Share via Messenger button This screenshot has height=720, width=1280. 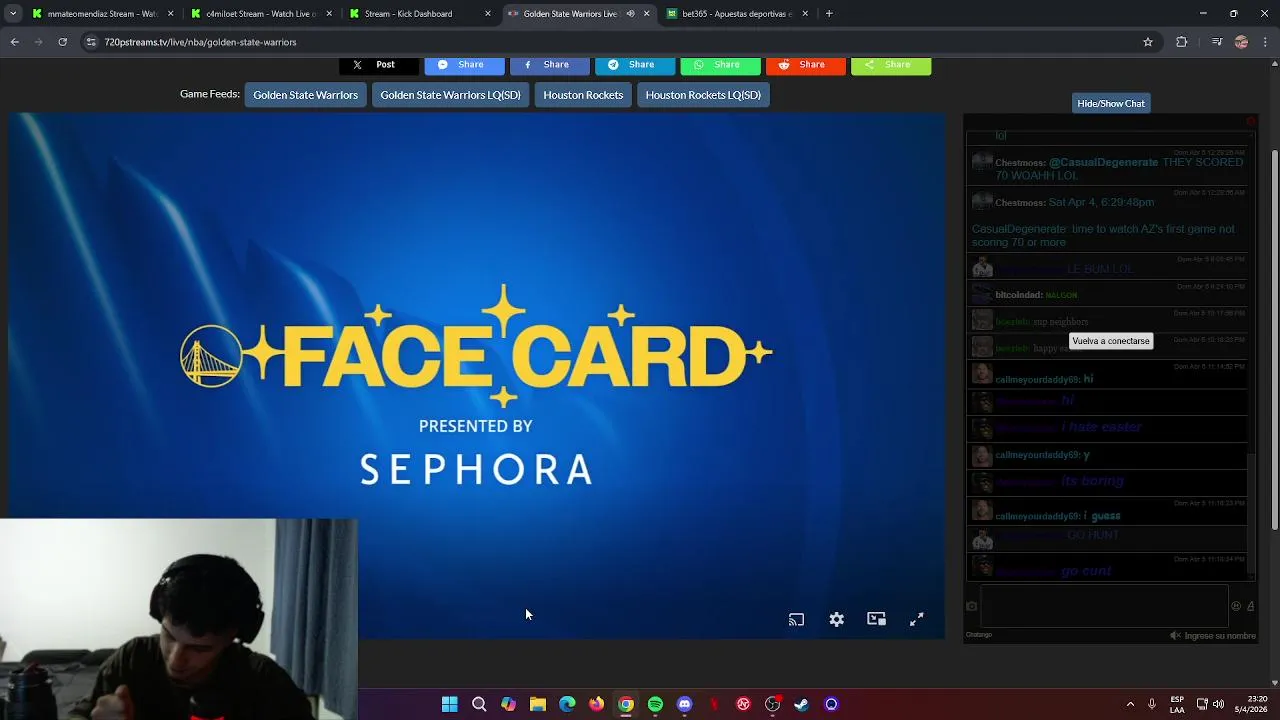point(465,65)
